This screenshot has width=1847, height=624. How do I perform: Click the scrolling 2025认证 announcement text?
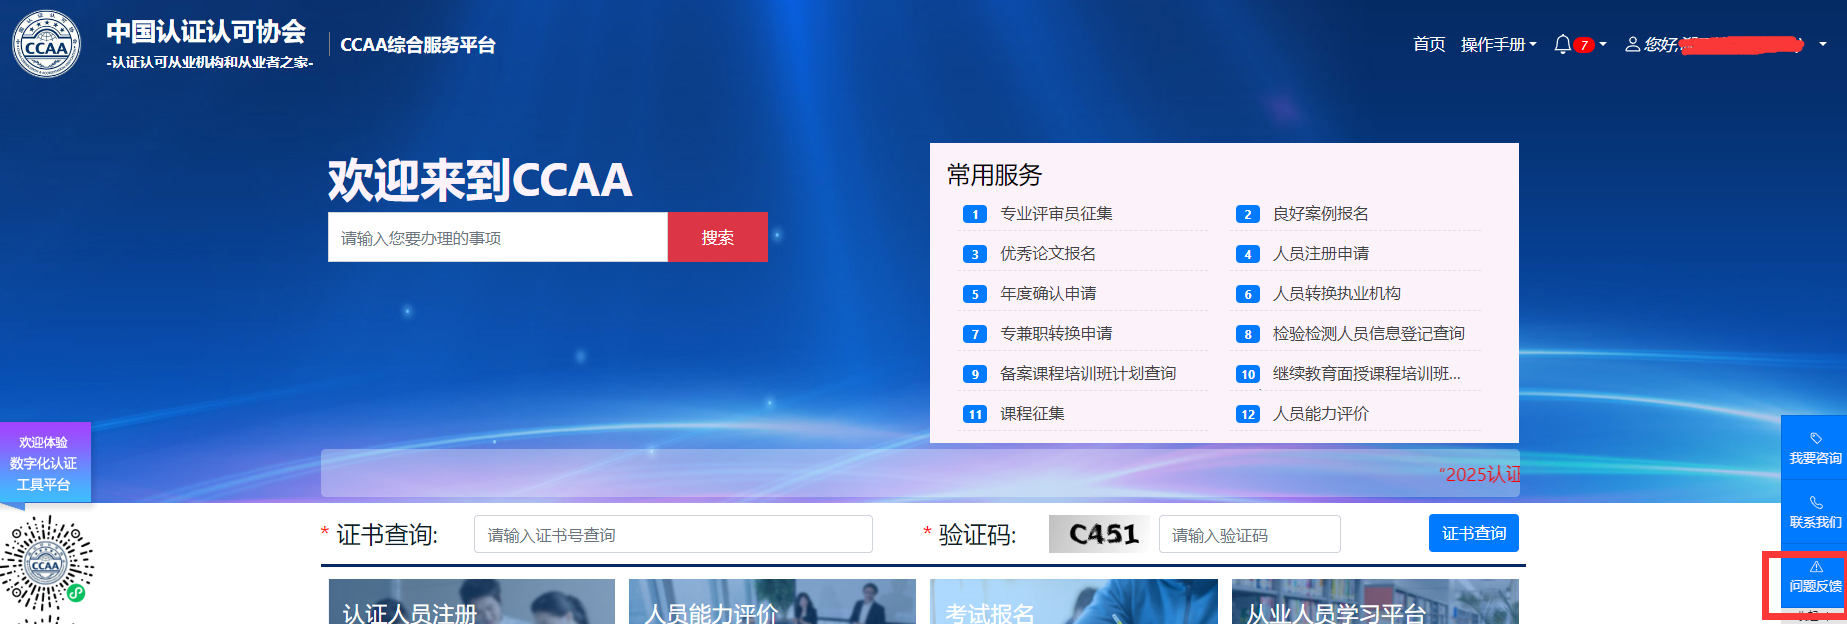(1479, 474)
